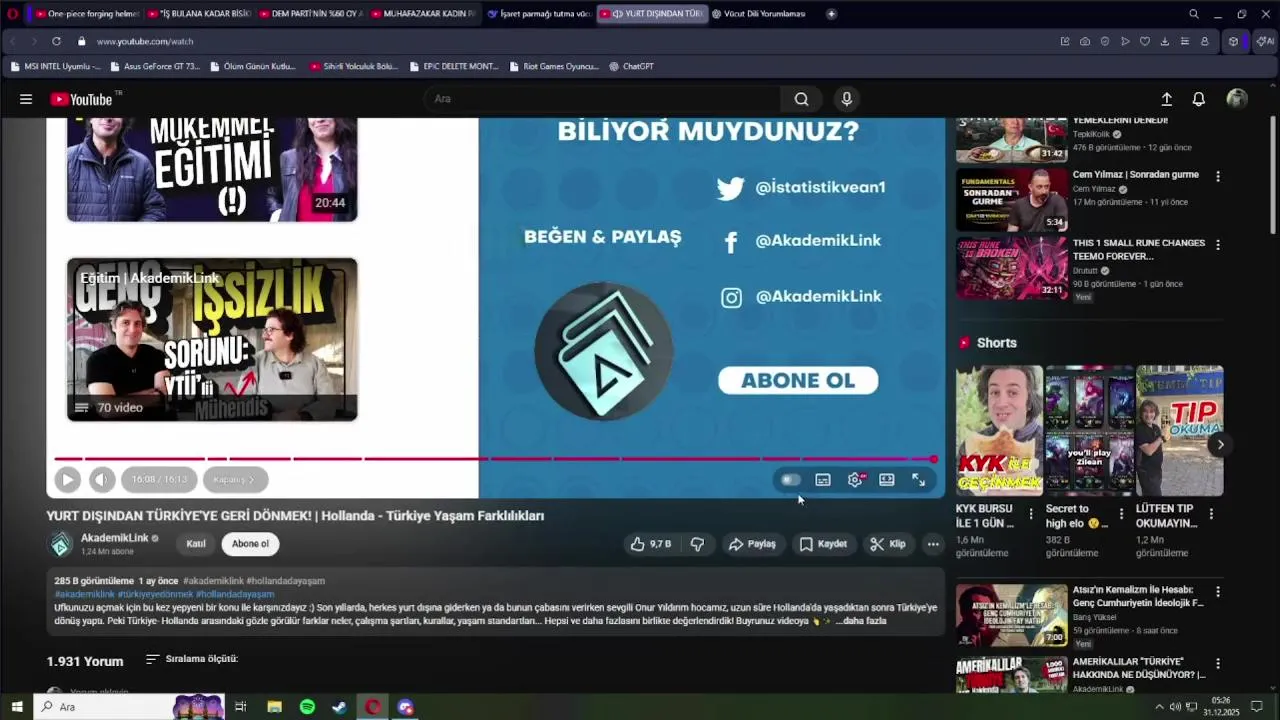
Task: Click the Katıl join button
Action: (196, 544)
